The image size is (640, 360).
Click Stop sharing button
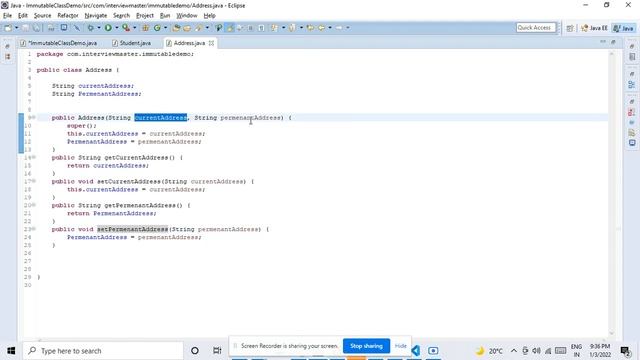(366, 346)
